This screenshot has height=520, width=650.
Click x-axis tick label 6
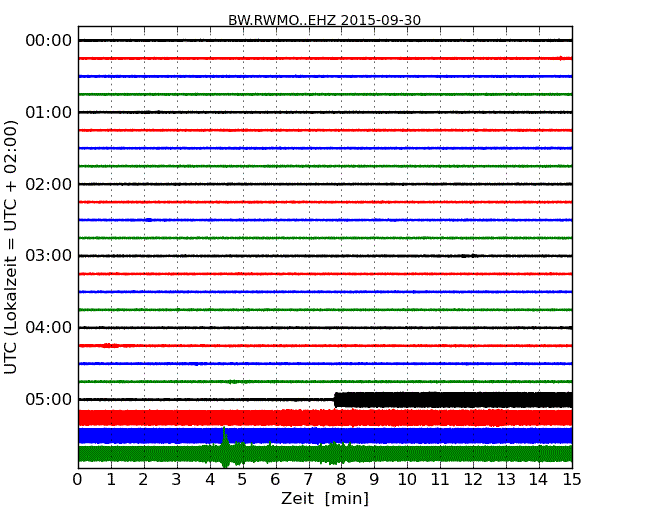click(276, 480)
